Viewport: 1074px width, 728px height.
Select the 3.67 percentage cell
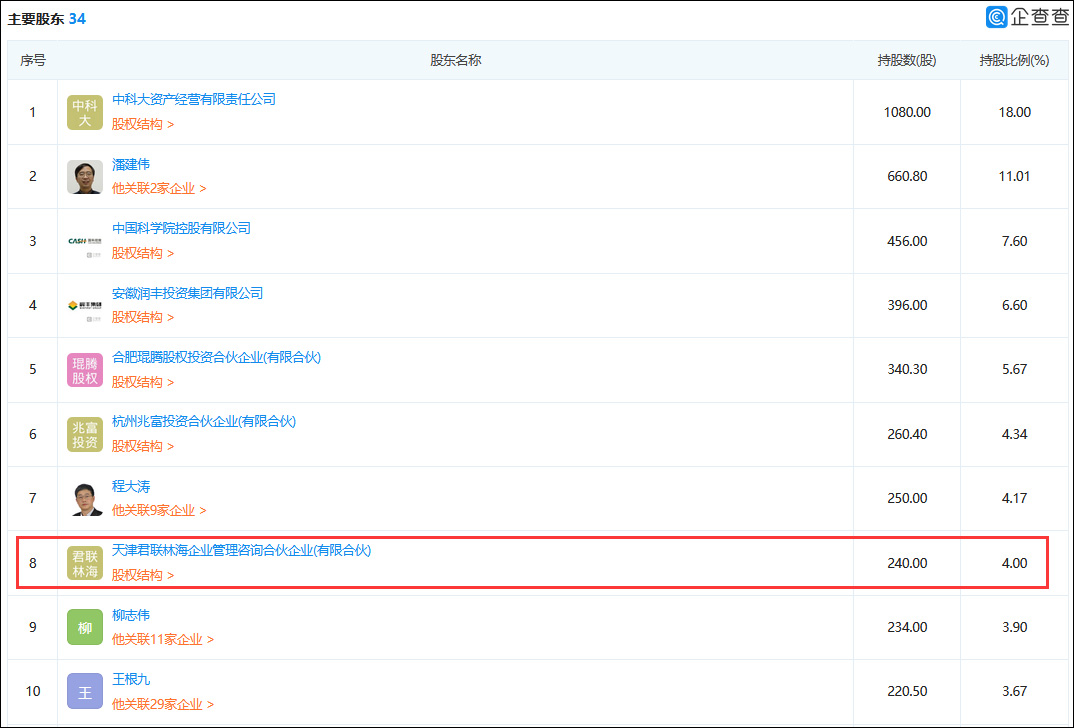pos(1014,692)
